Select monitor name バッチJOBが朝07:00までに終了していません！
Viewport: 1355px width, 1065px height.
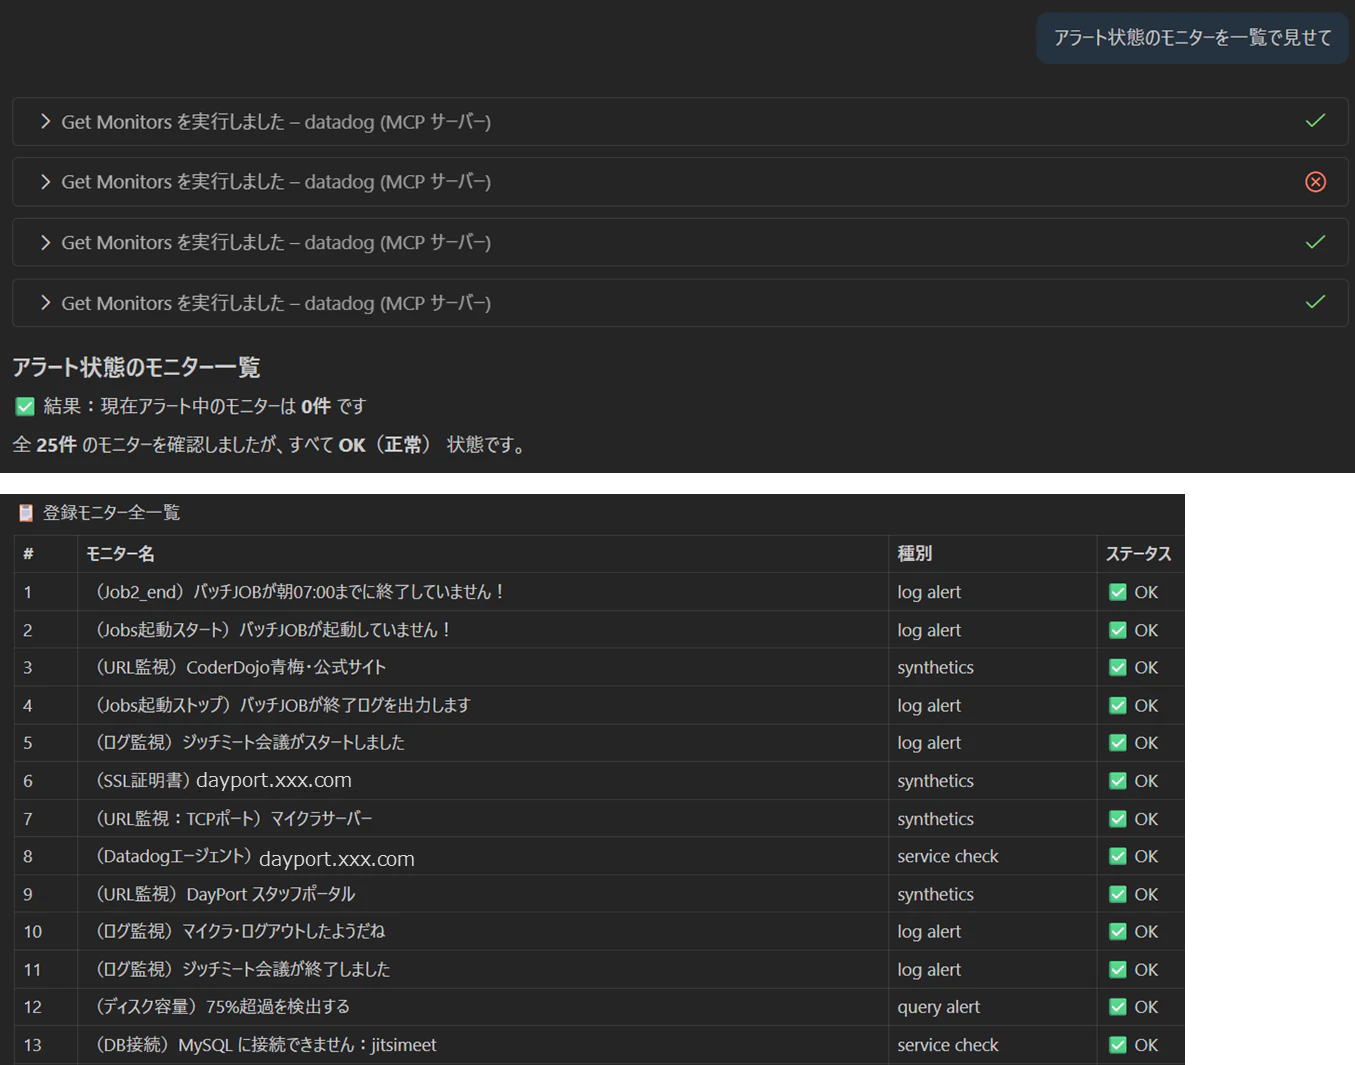[350, 592]
